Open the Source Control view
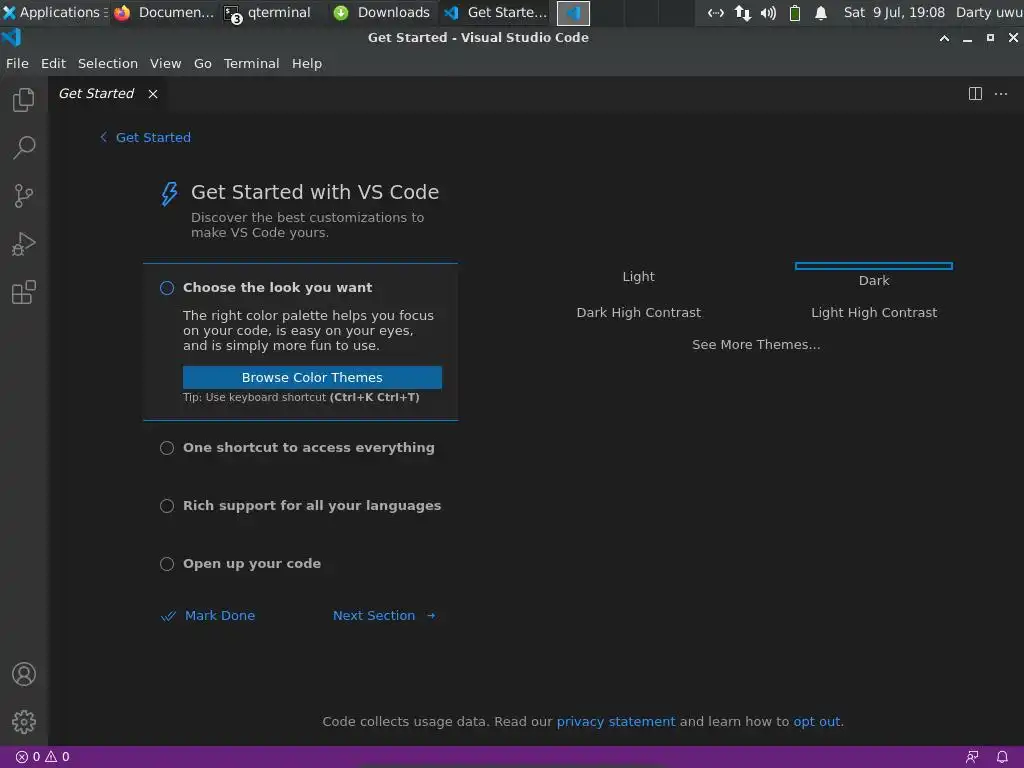1024x768 pixels. [24, 195]
